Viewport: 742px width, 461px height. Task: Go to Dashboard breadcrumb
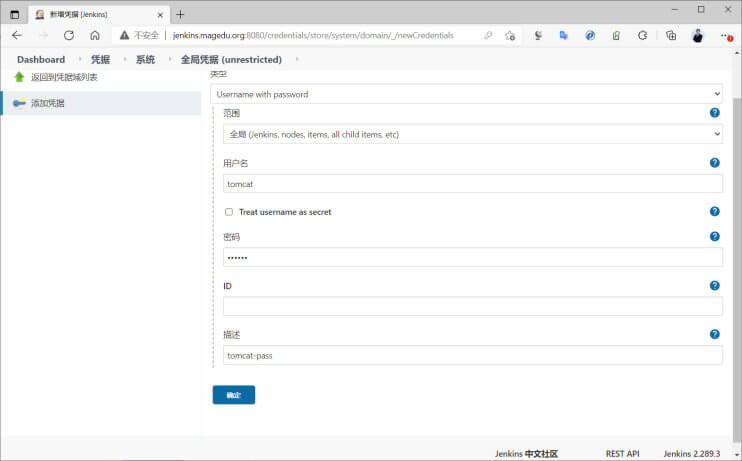41,59
